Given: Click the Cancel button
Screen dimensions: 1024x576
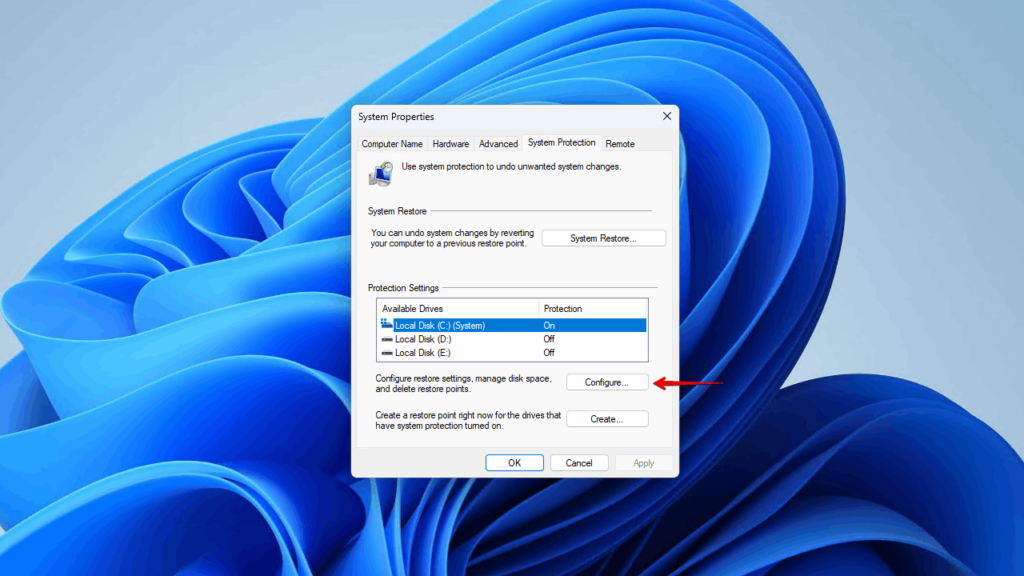Looking at the screenshot, I should coord(579,462).
